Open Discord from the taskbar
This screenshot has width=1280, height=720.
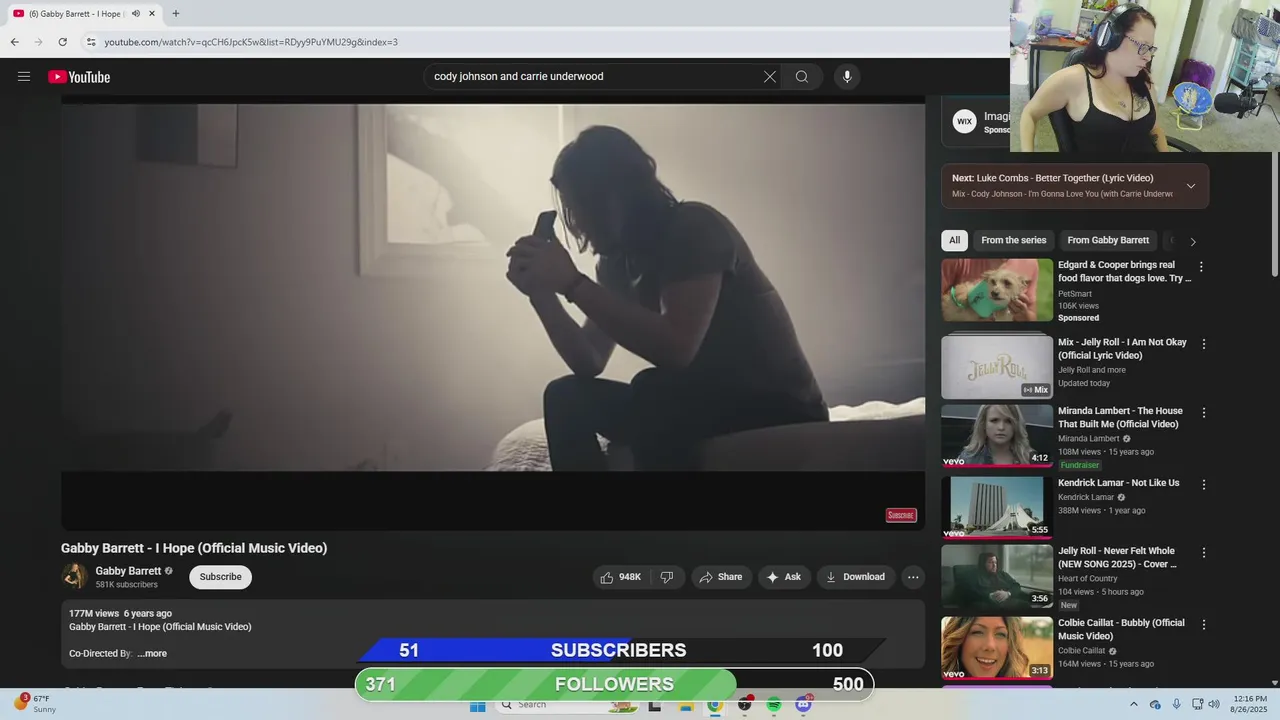[803, 705]
